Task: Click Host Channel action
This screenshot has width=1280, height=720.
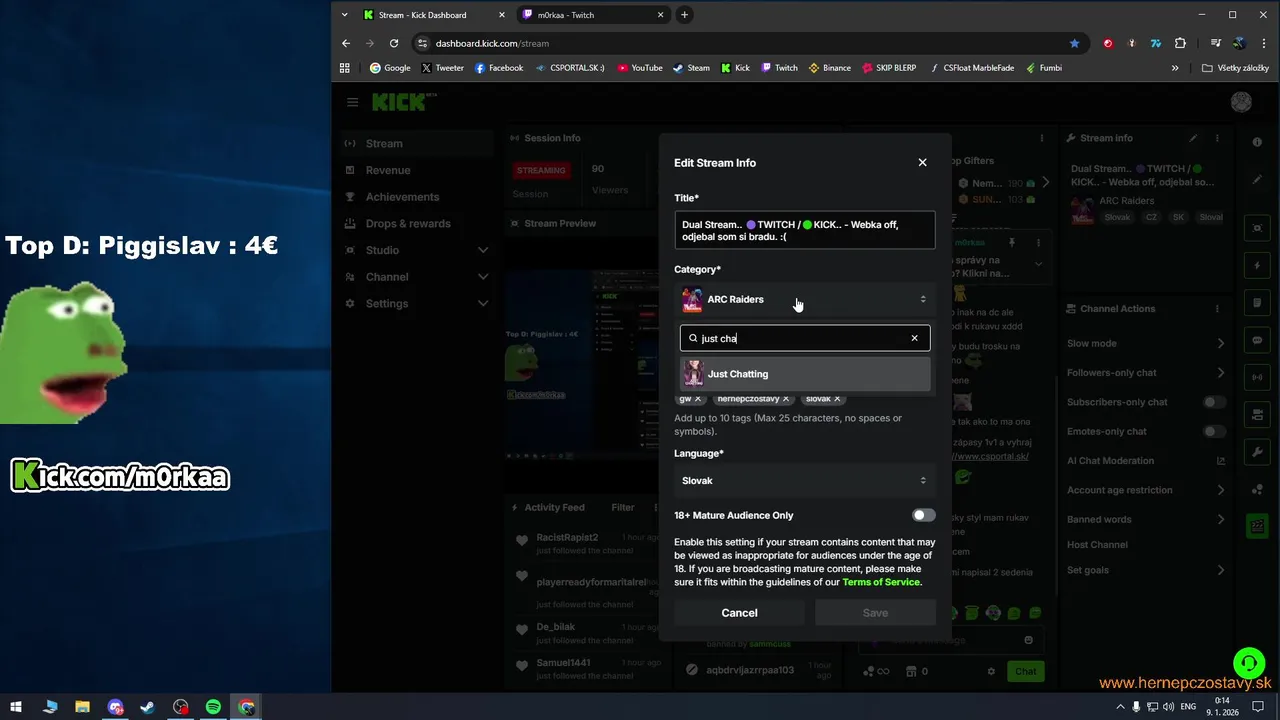Action: point(1097,545)
